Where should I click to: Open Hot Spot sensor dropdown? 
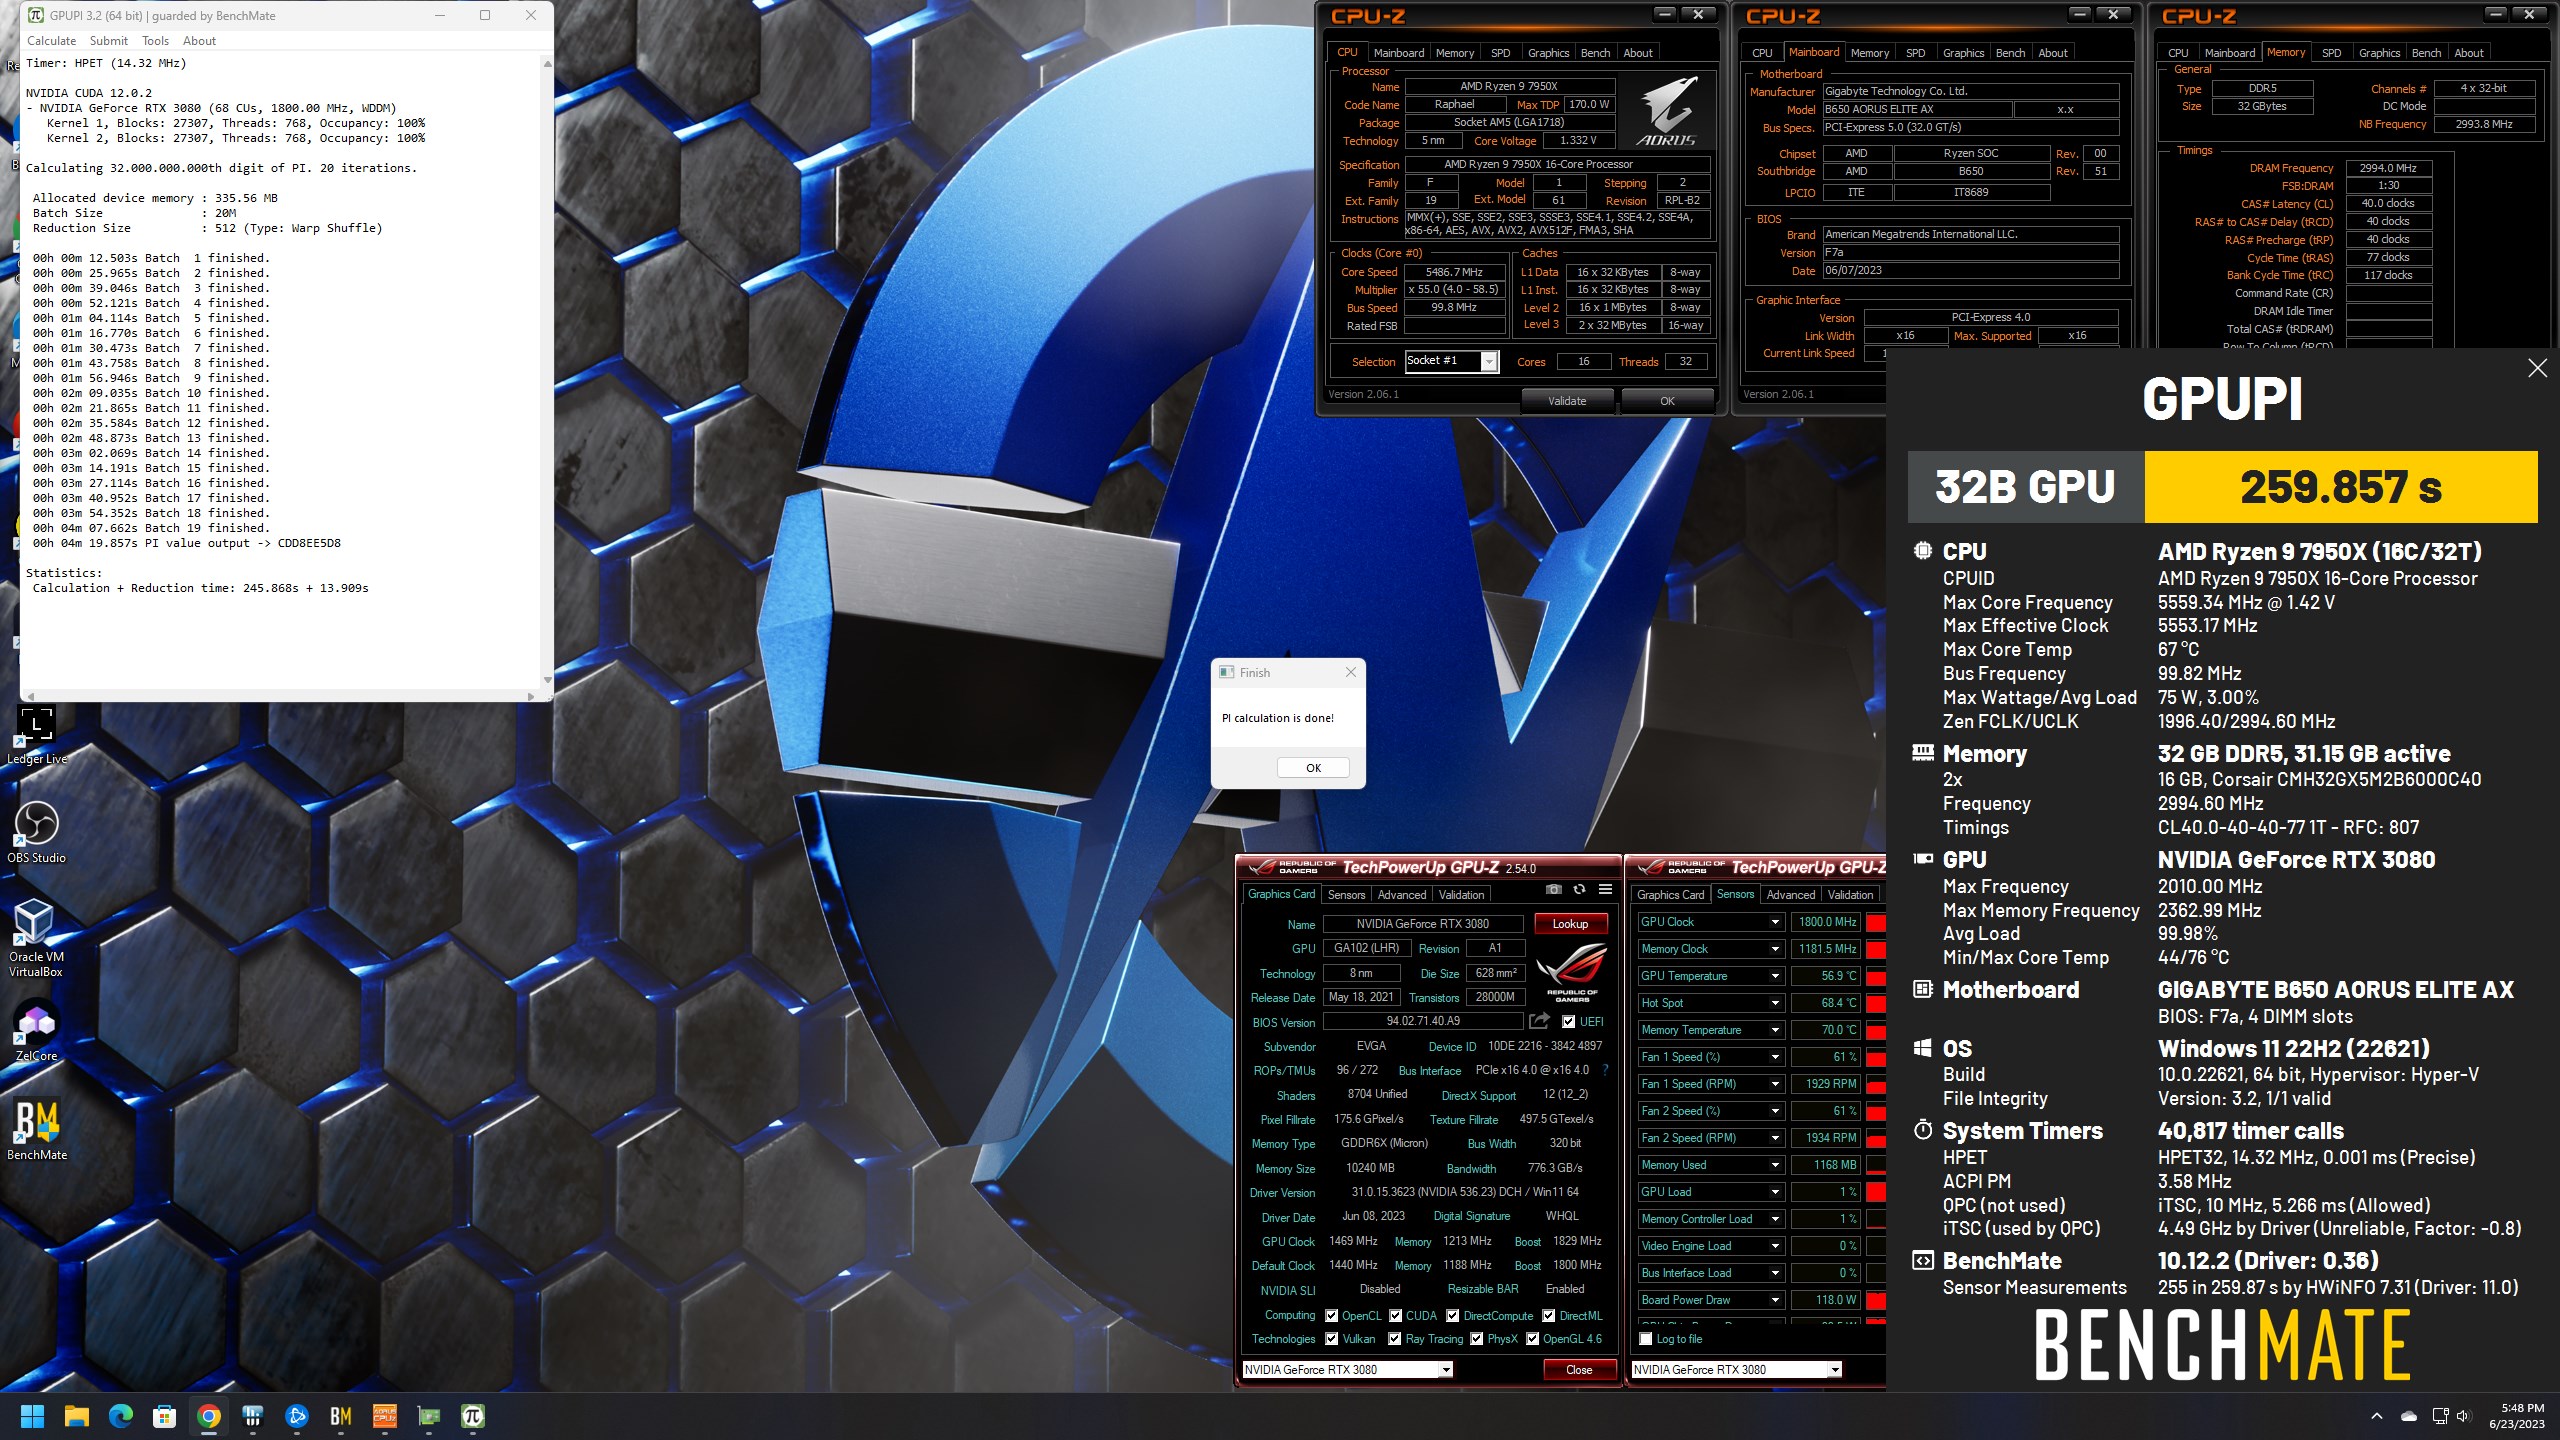(1775, 1003)
